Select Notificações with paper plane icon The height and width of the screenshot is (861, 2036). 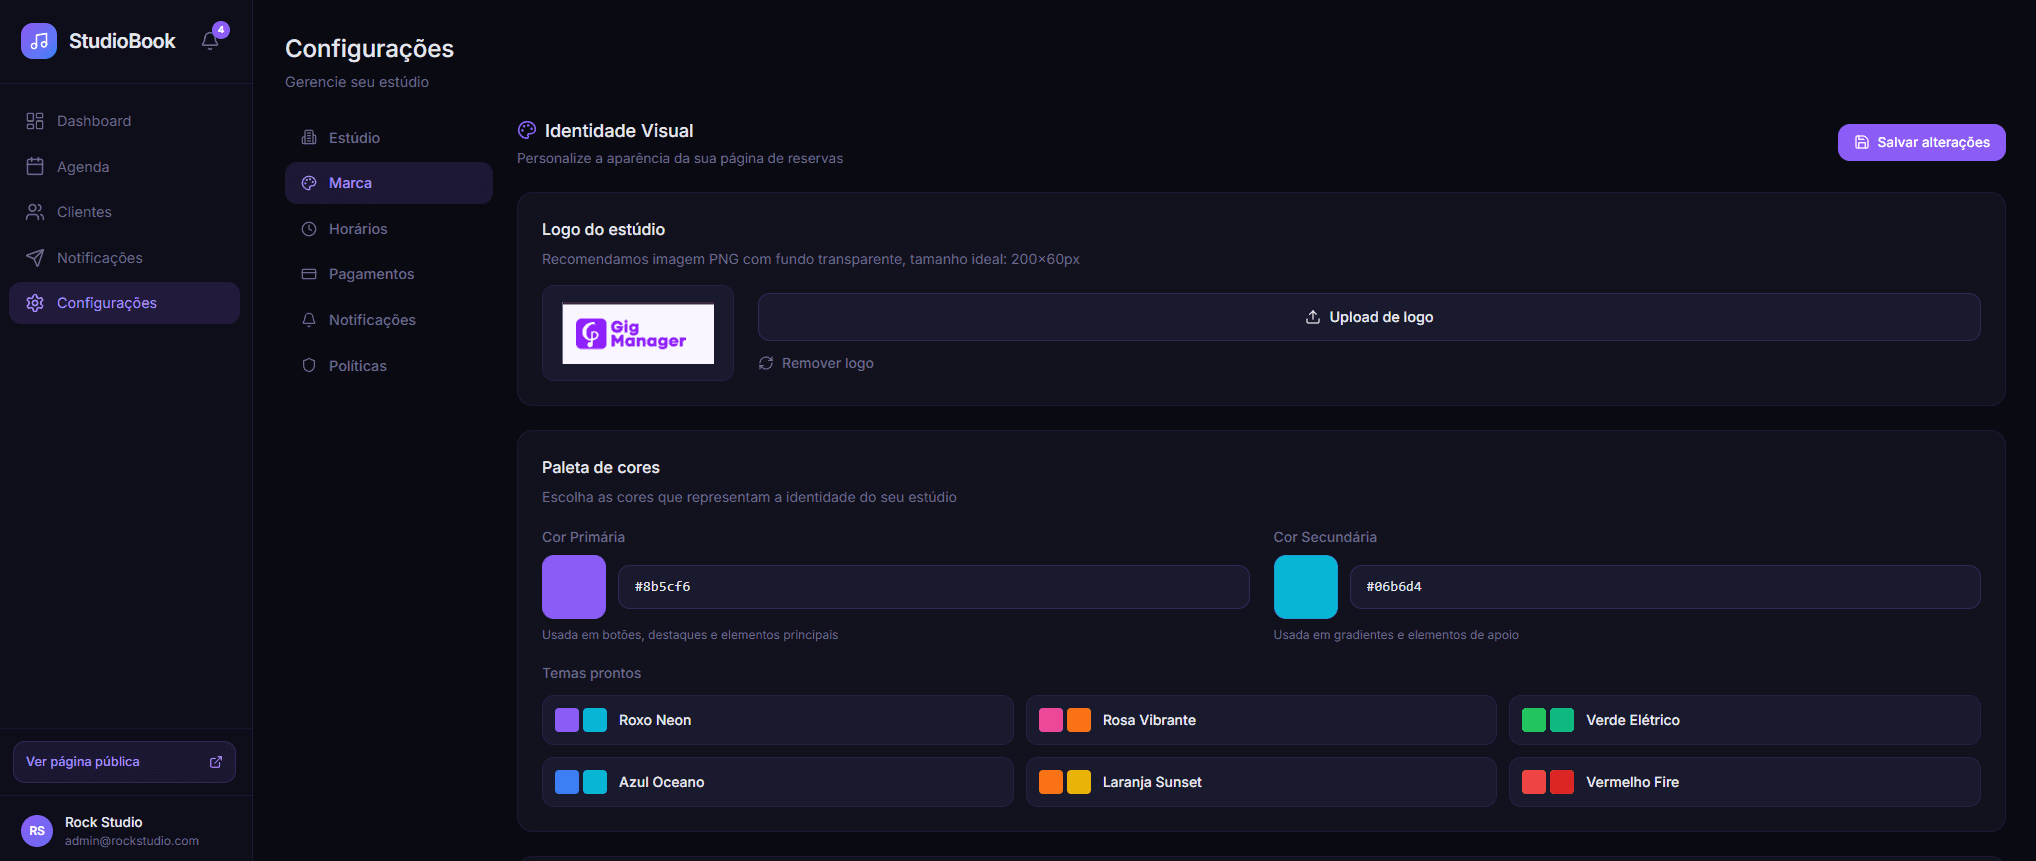pos(99,258)
